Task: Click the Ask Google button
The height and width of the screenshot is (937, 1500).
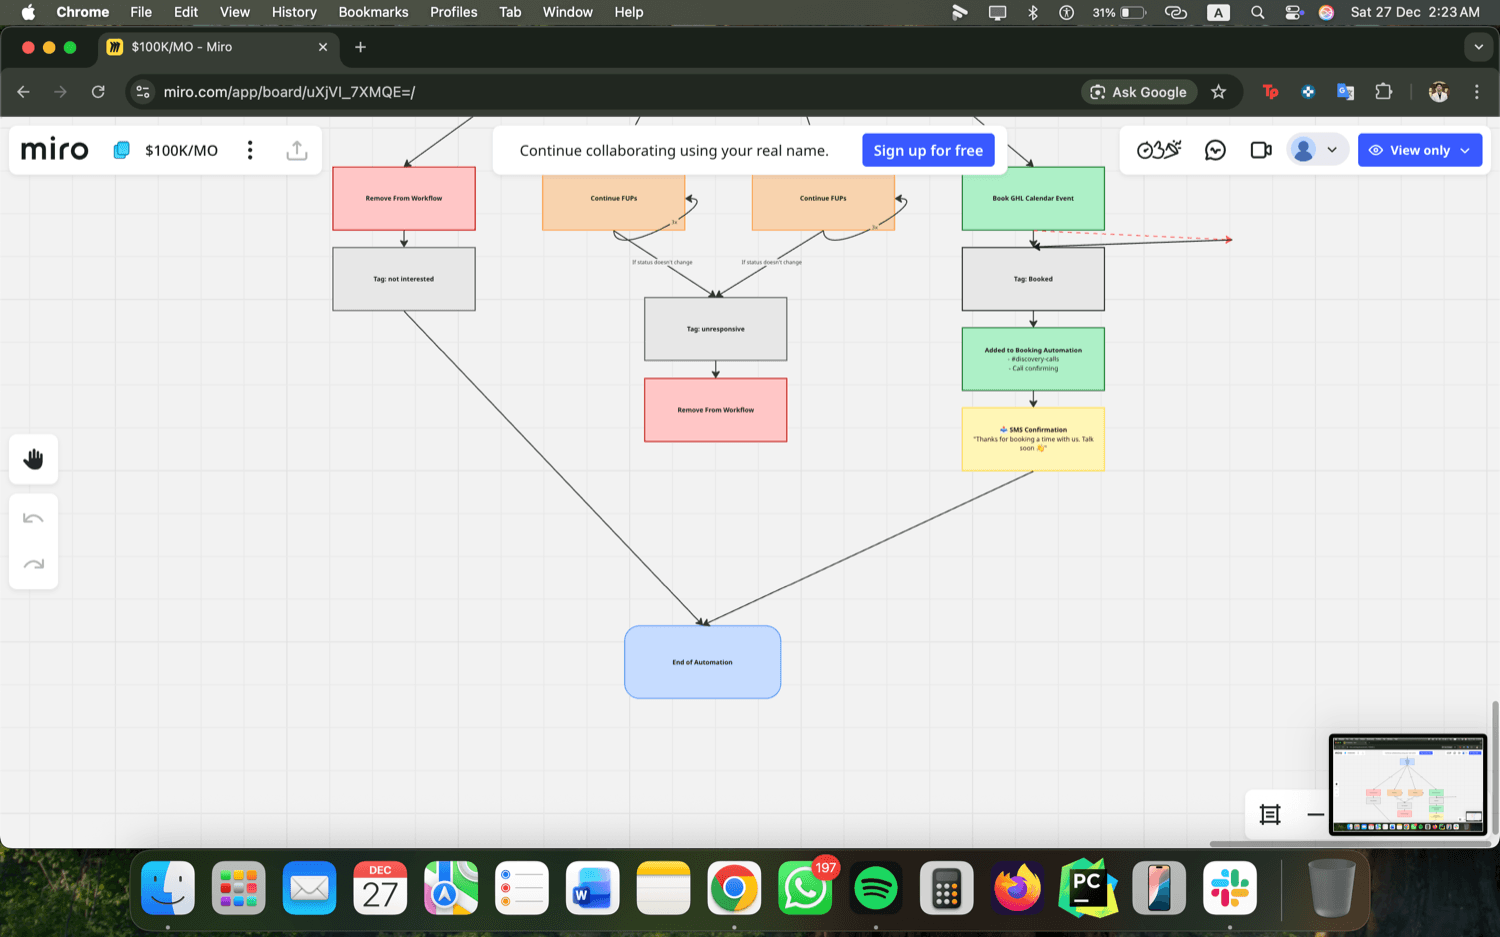Action: click(x=1139, y=92)
